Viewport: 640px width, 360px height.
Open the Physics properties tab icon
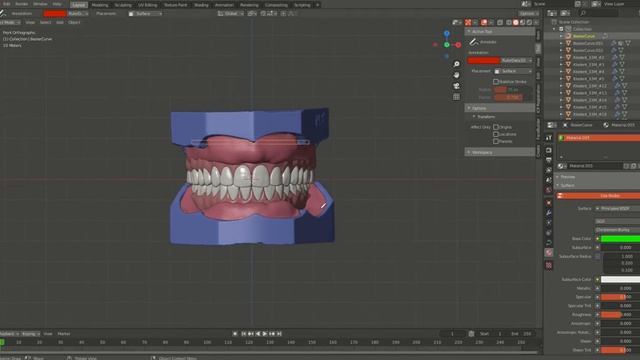[549, 223]
